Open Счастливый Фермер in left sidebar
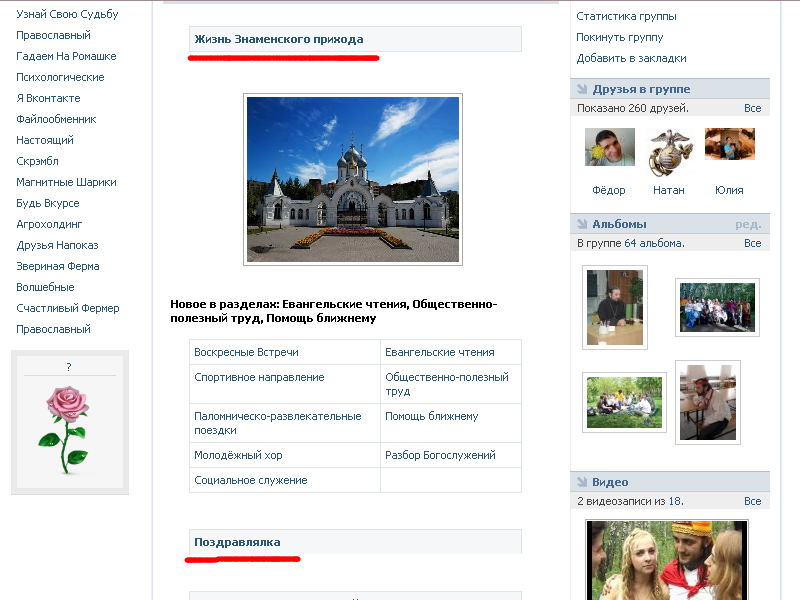This screenshot has width=800, height=600. tap(67, 308)
